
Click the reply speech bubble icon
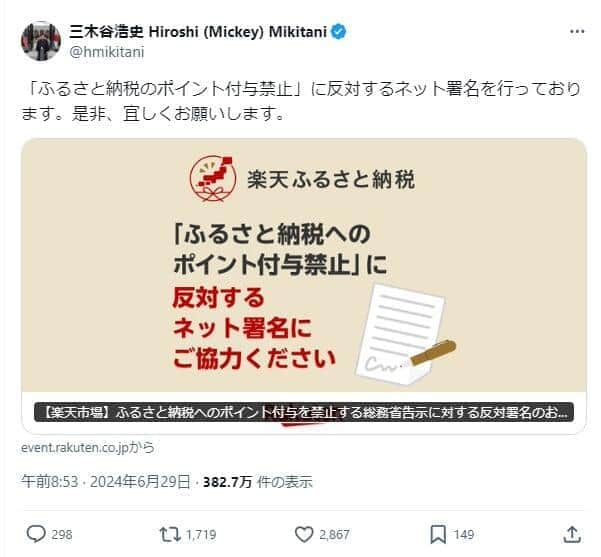click(36, 534)
